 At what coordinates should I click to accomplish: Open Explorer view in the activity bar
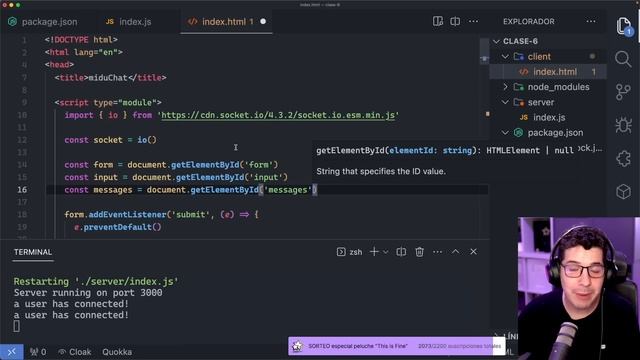tap(624, 27)
